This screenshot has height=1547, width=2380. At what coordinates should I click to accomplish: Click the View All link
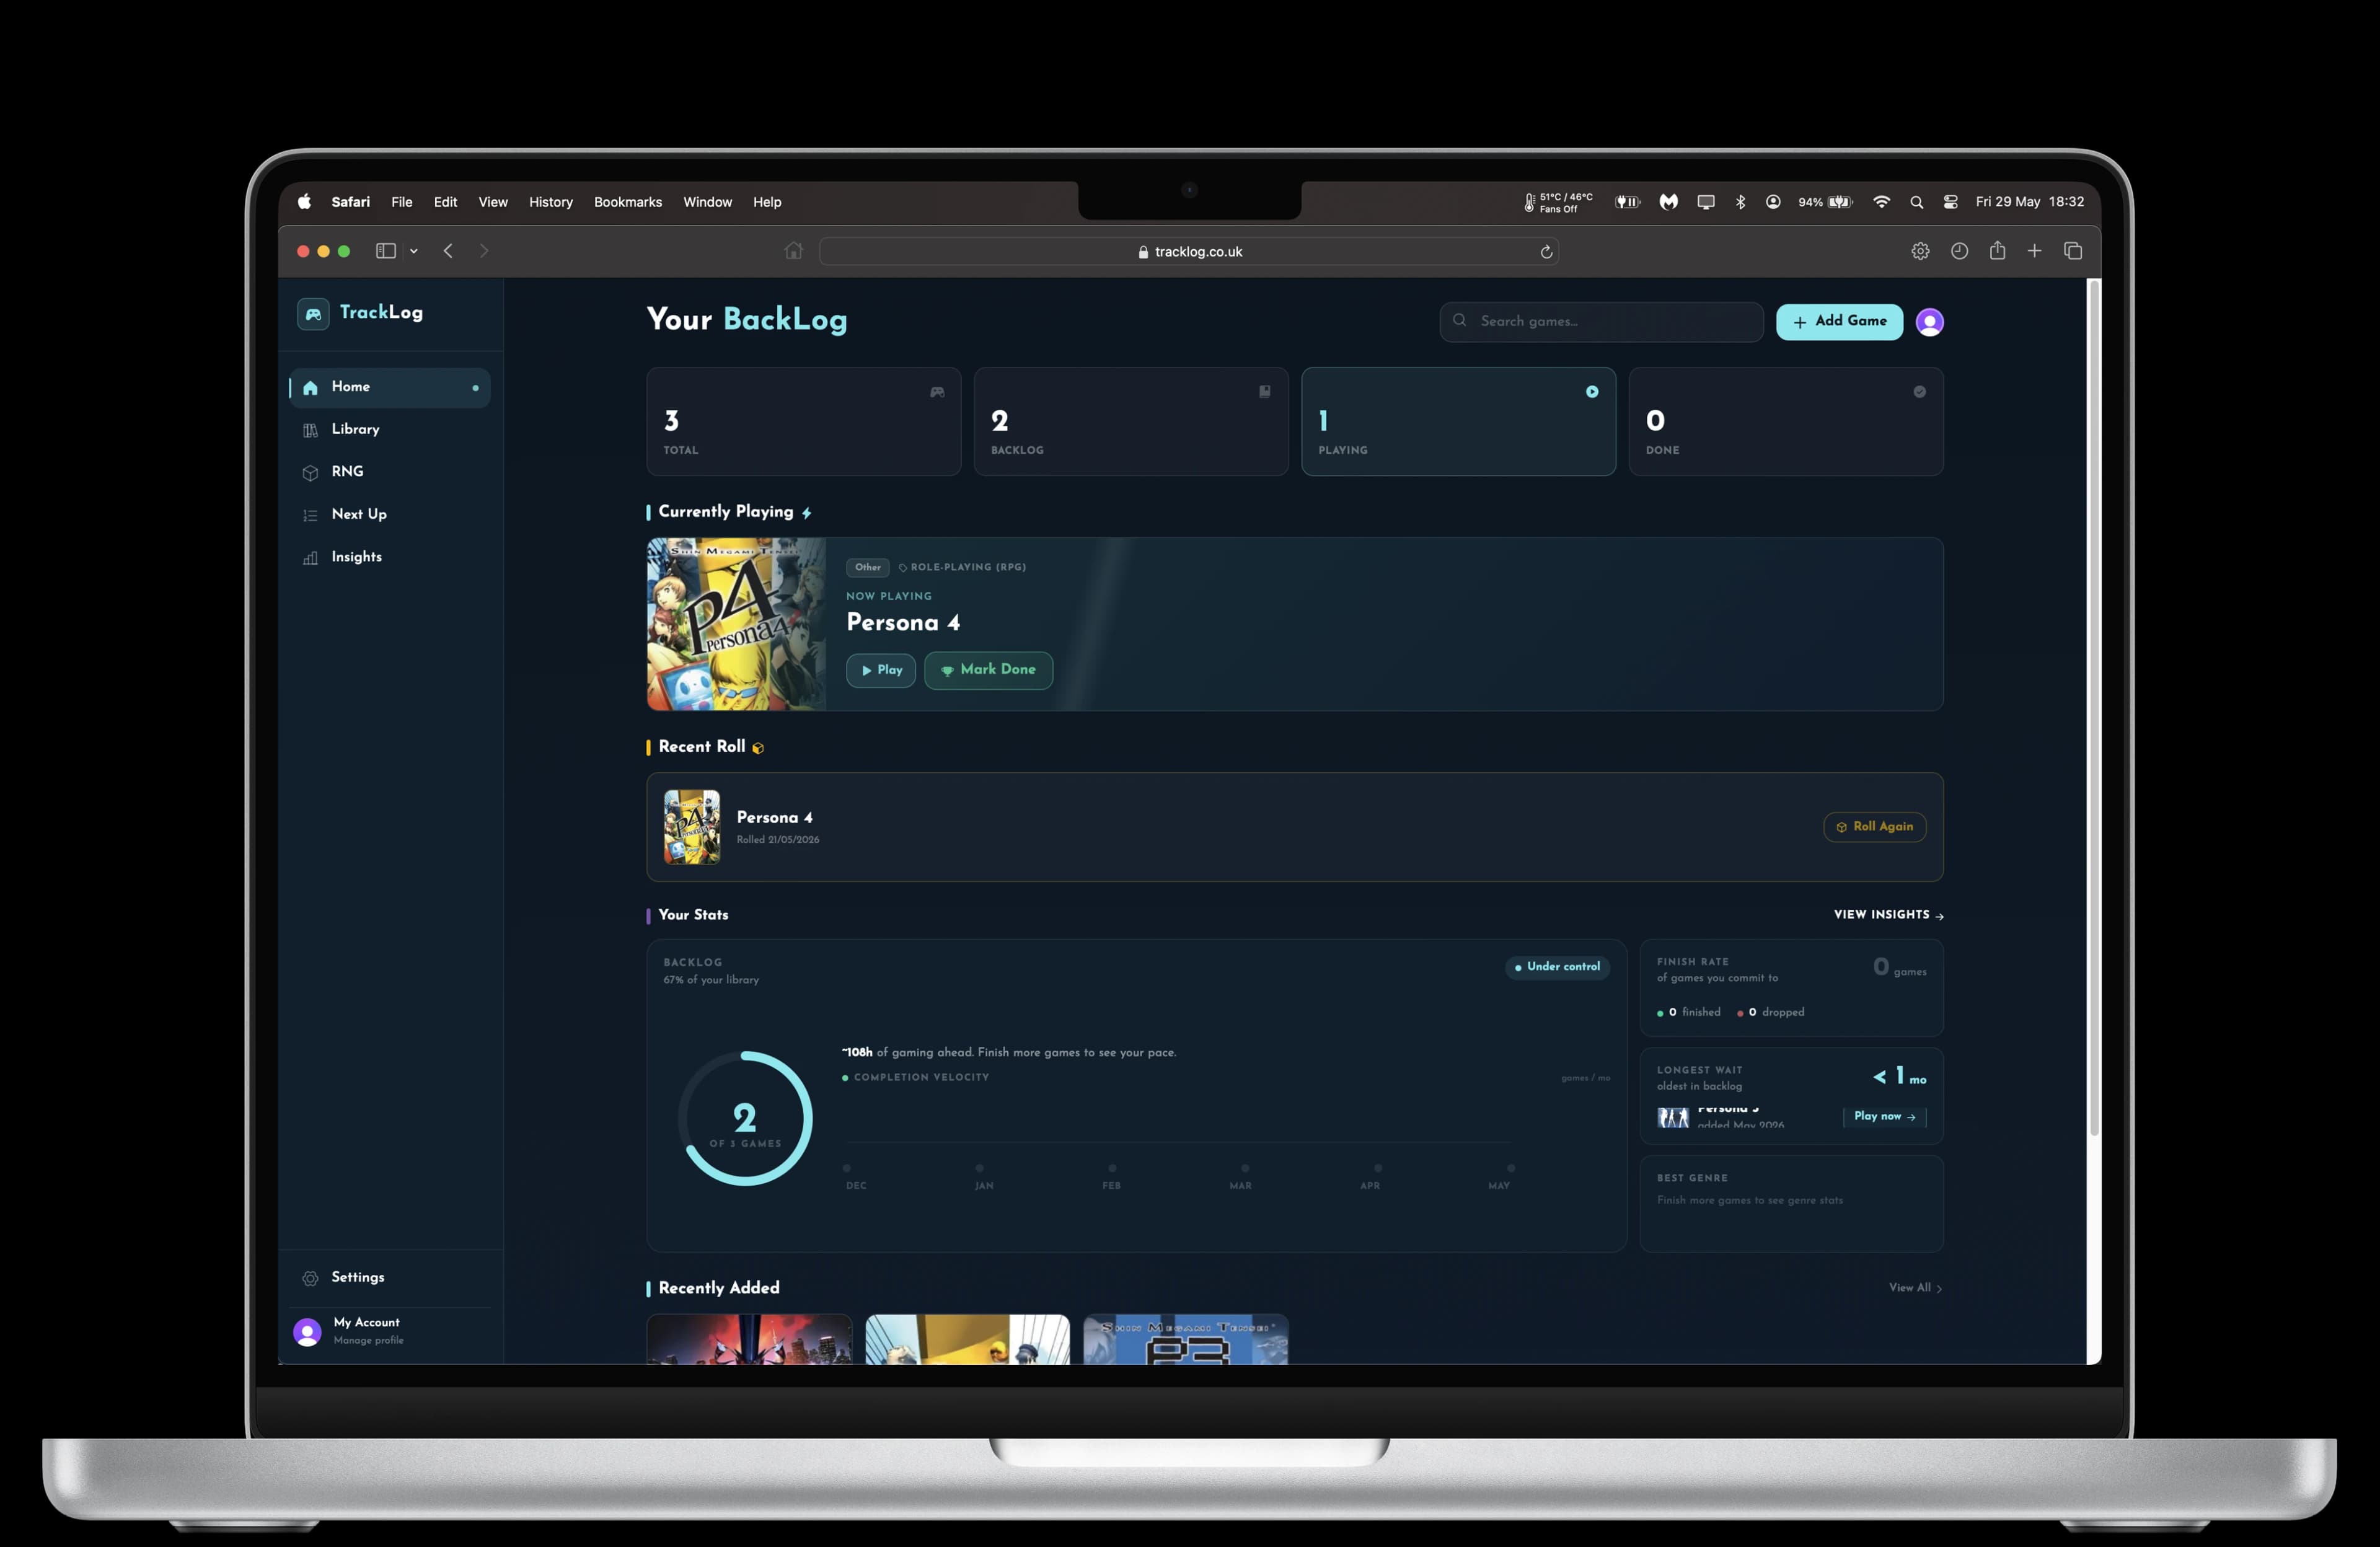(1915, 1288)
